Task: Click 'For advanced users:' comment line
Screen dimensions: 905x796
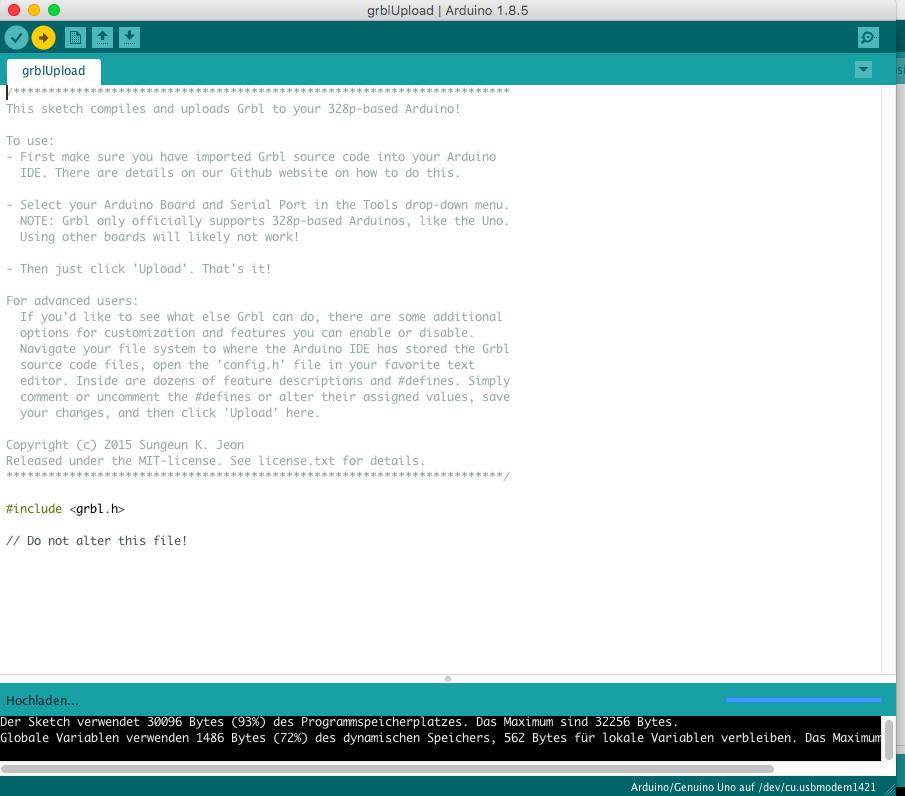Action: tap(72, 301)
